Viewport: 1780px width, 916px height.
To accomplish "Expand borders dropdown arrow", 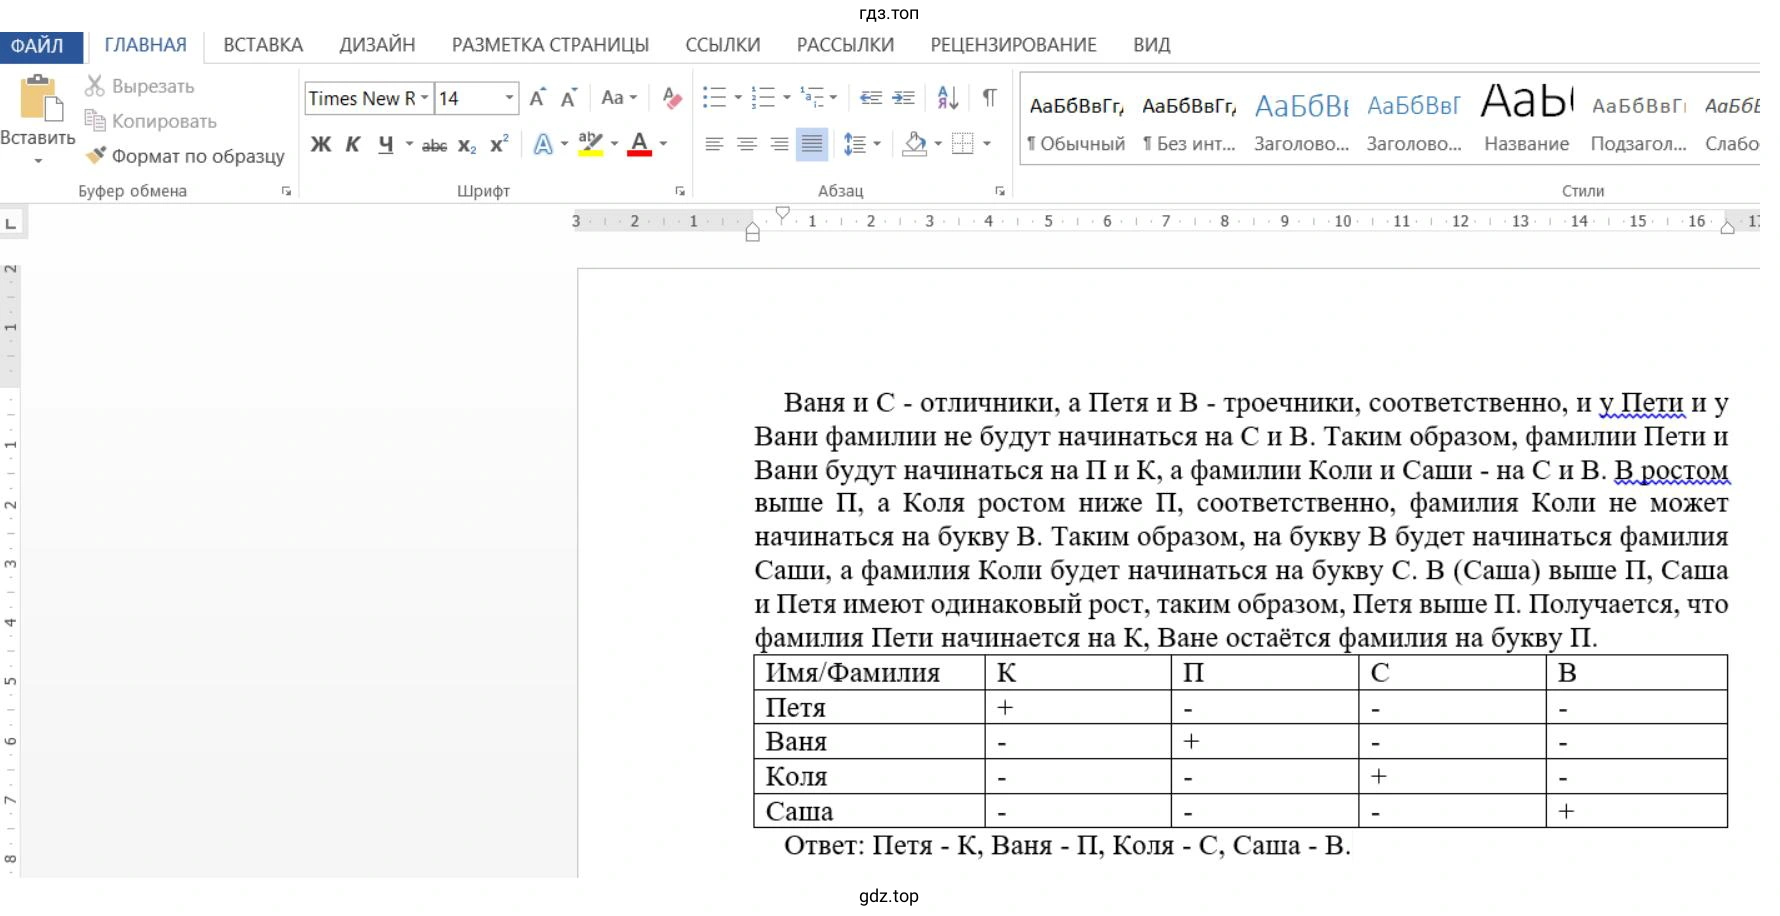I will pos(987,145).
